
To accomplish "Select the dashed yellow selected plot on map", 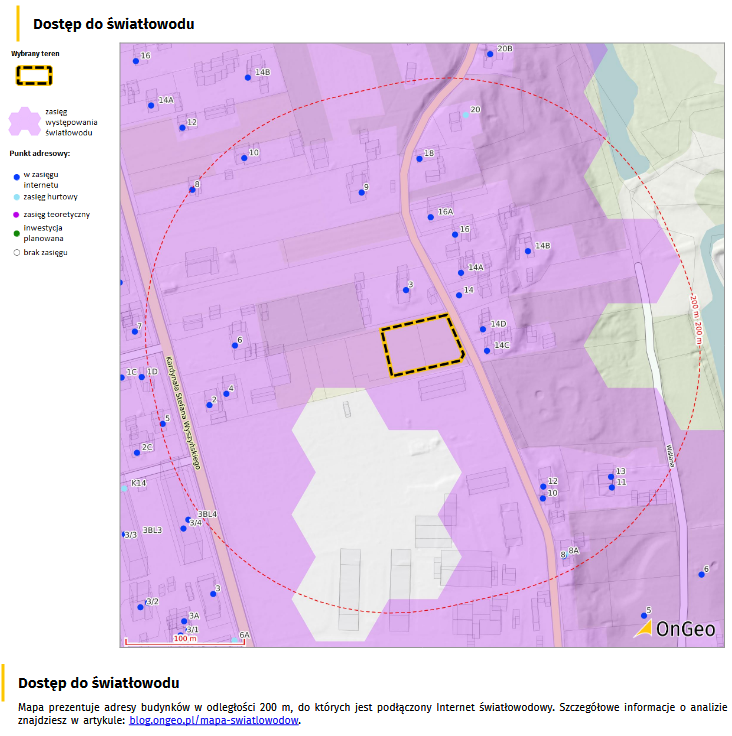I will coord(421,346).
